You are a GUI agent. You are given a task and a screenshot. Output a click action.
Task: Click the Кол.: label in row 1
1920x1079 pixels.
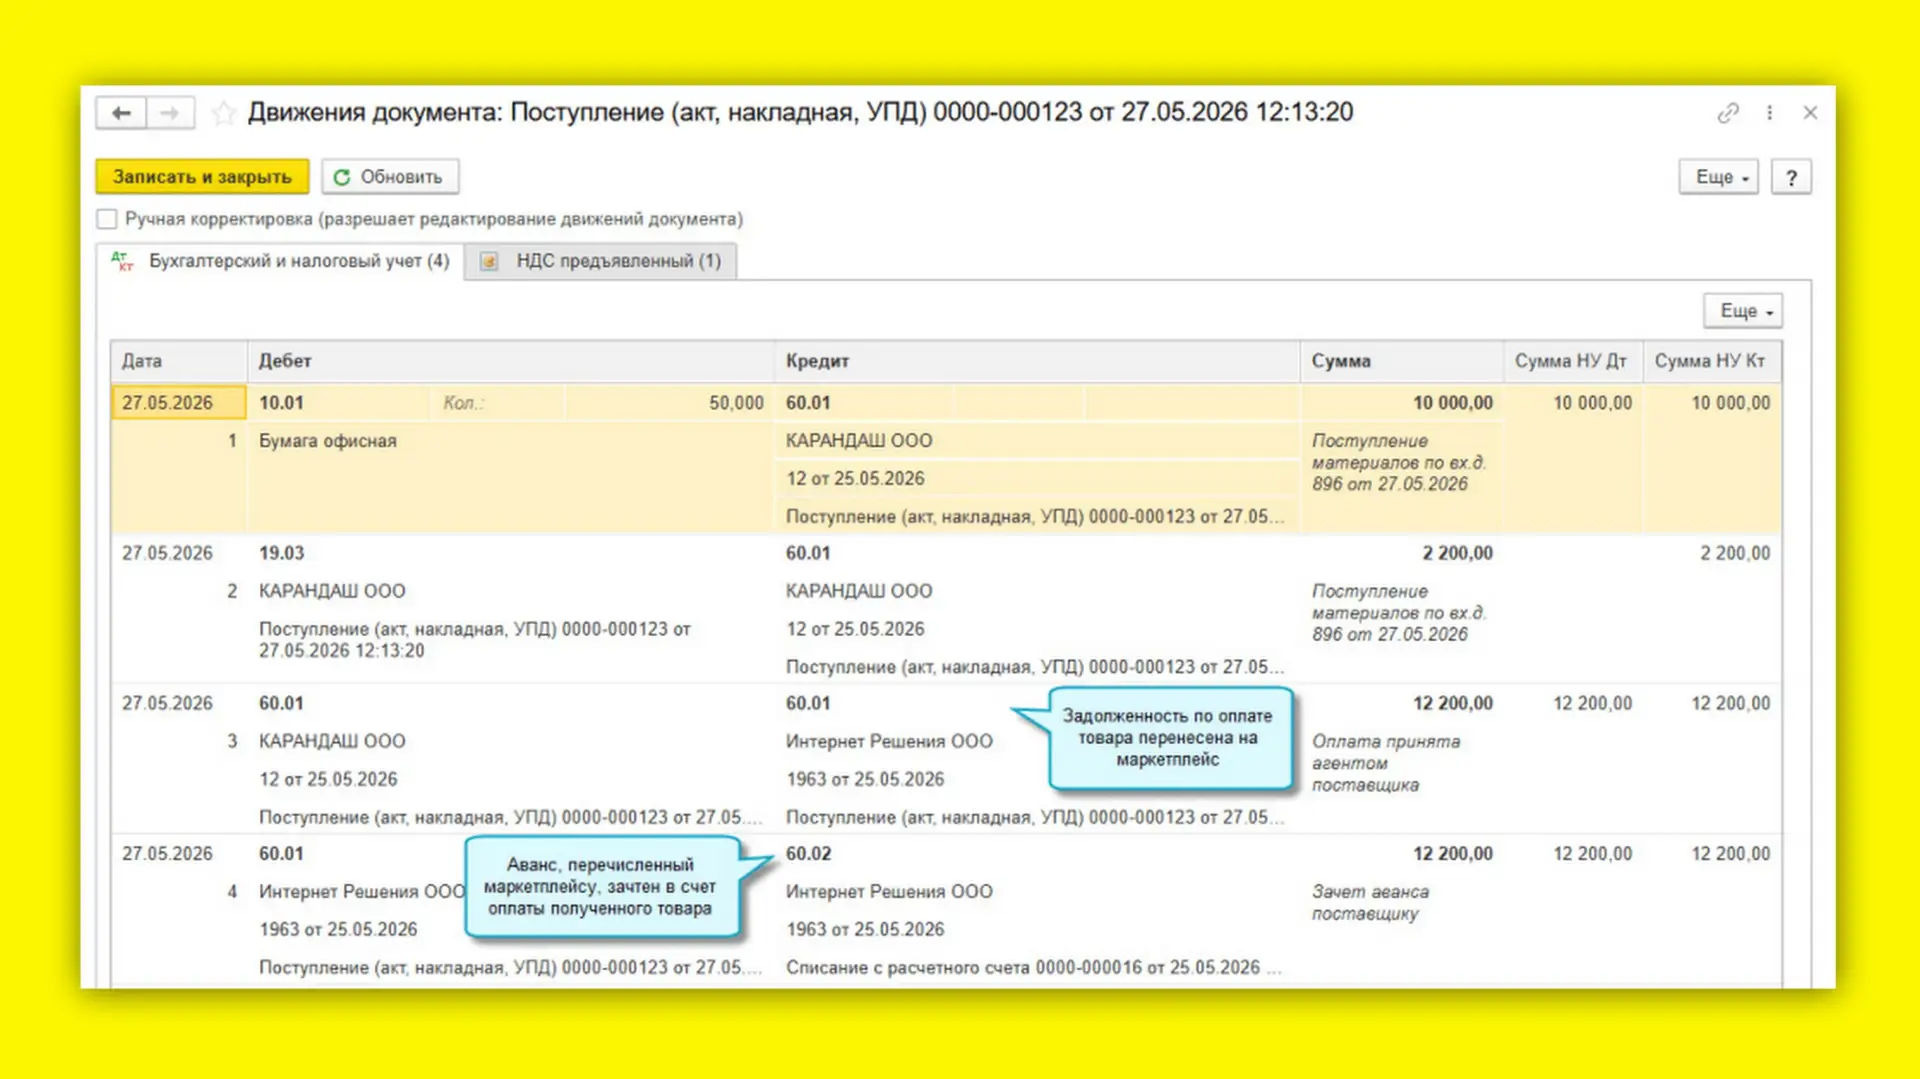pos(463,403)
